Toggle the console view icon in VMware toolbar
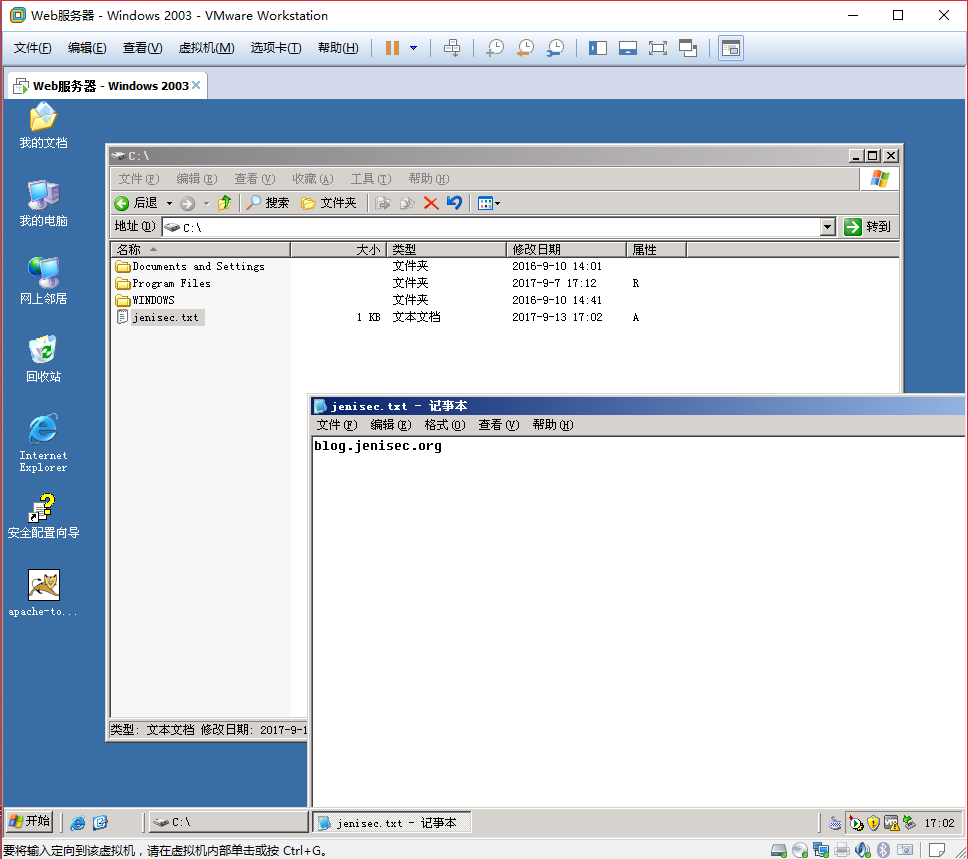Screen dimensions: 968x859 (731, 48)
